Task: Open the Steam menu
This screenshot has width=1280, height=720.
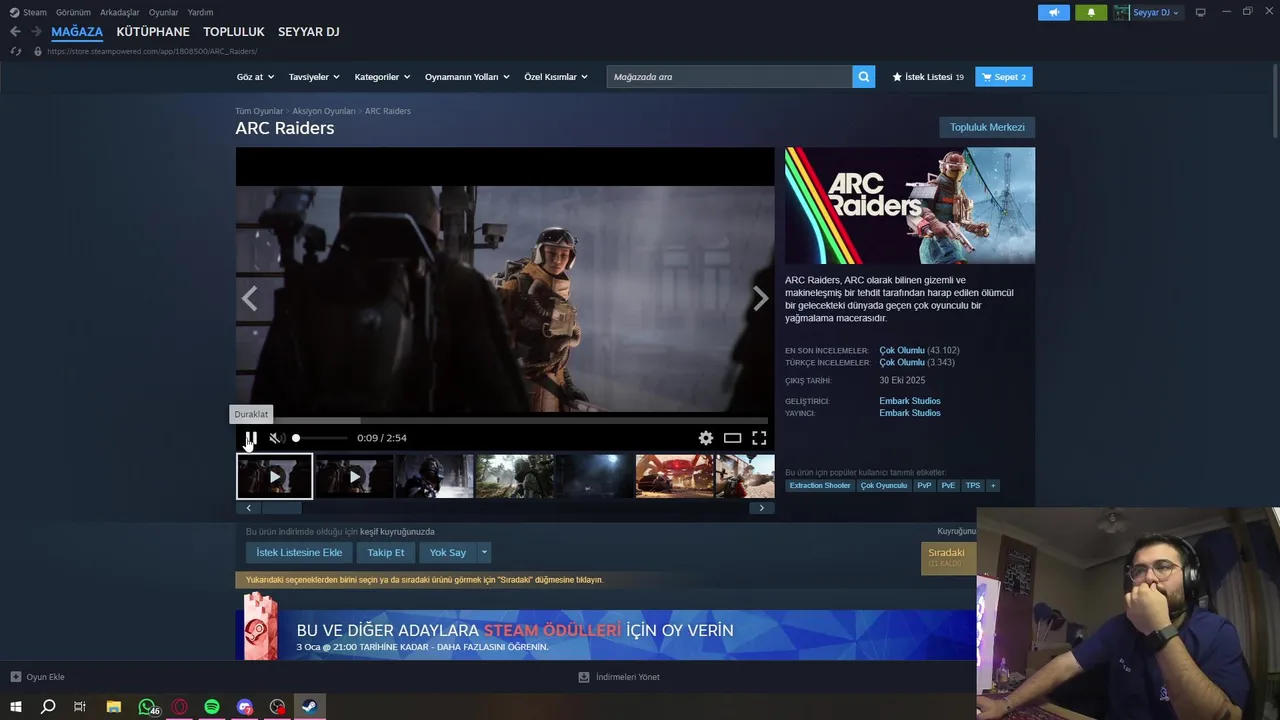Action: (28, 12)
